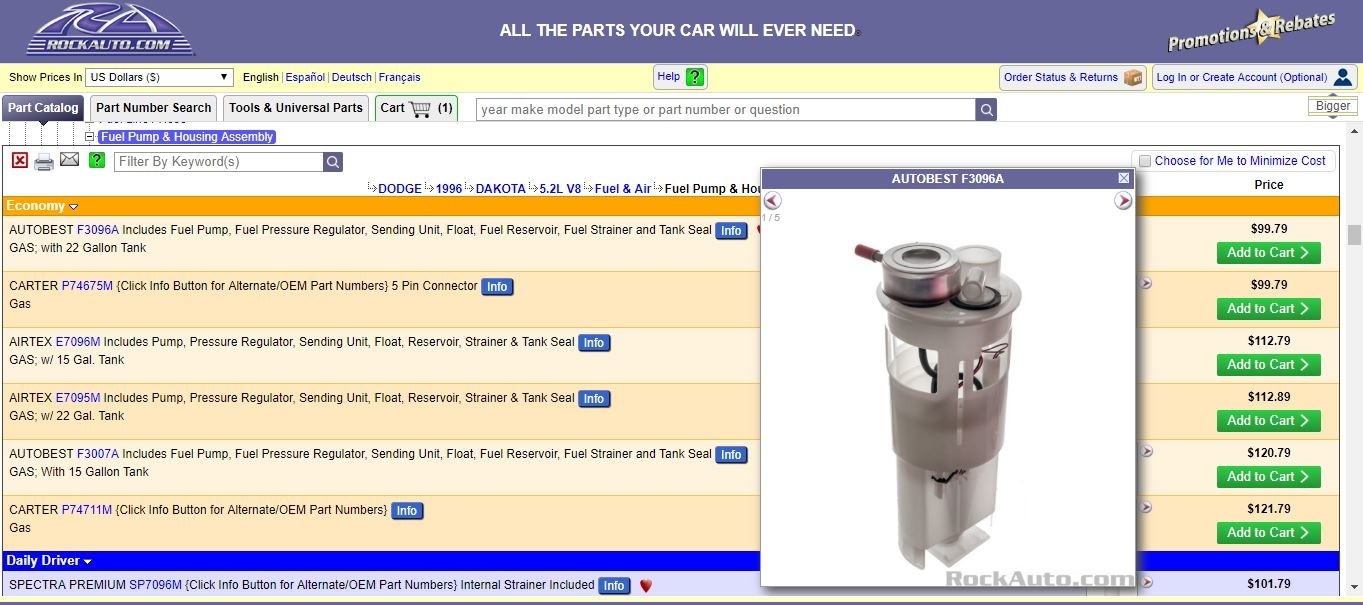Click the heart icon on the SPECTRA PREMIUM SP7096M row
Screen dimensions: 1363x605
pos(645,586)
